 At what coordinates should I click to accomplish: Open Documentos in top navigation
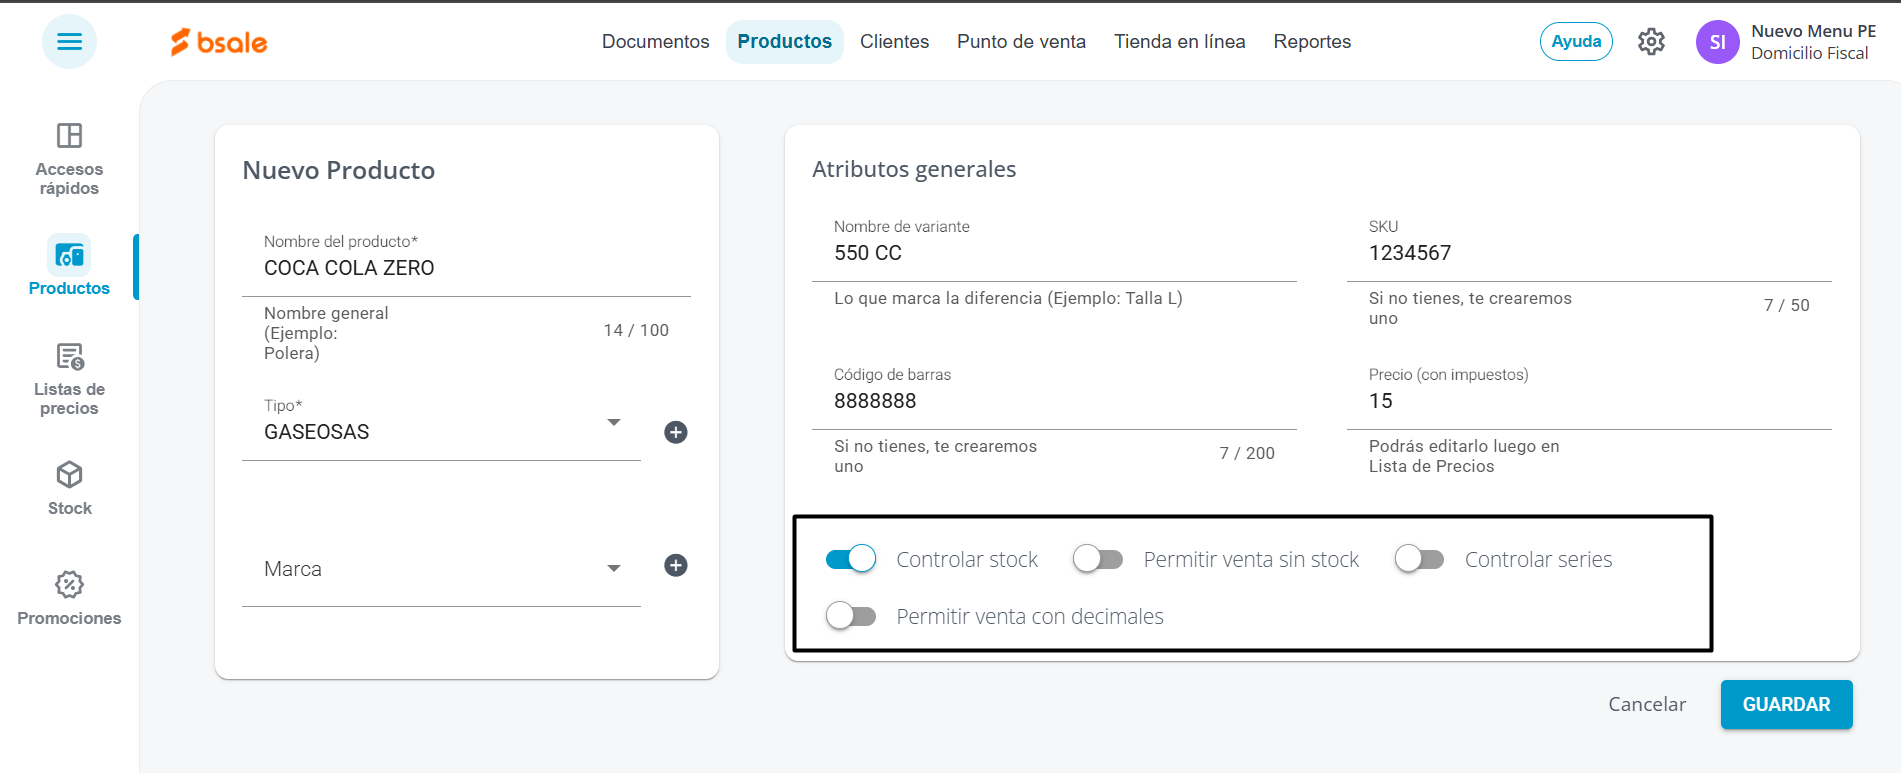655,42
